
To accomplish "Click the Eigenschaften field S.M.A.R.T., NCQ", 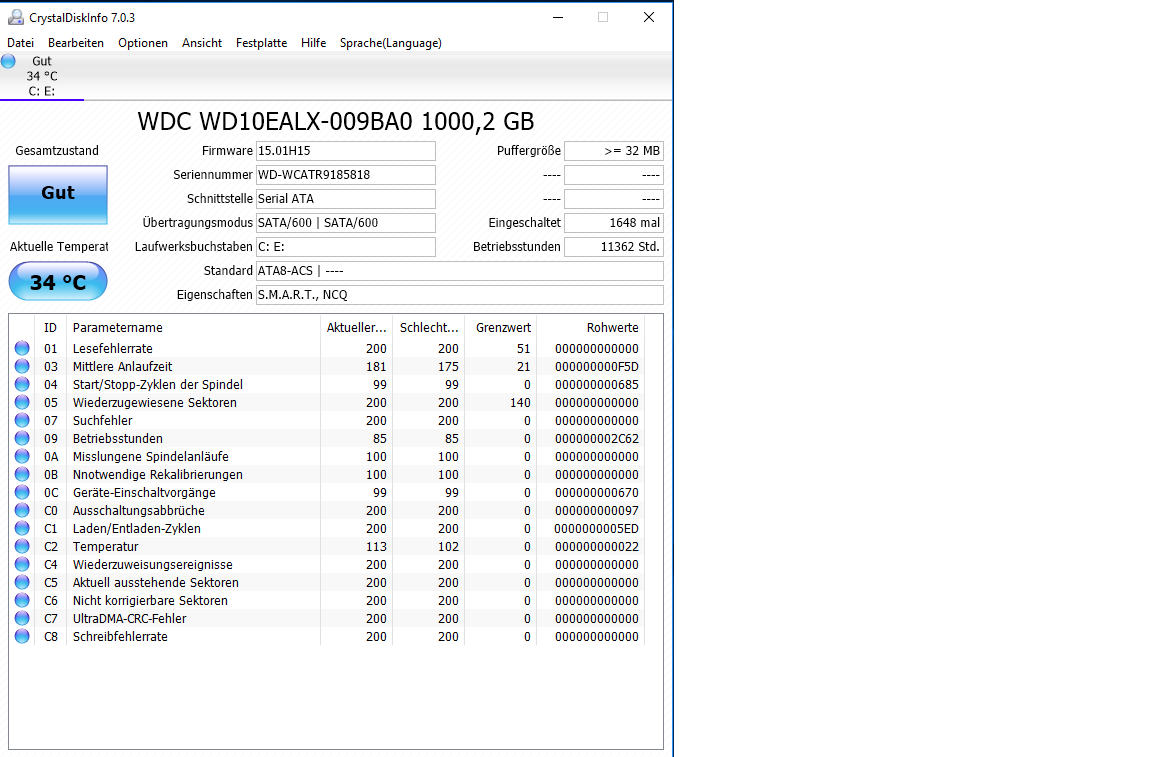I will [459, 295].
